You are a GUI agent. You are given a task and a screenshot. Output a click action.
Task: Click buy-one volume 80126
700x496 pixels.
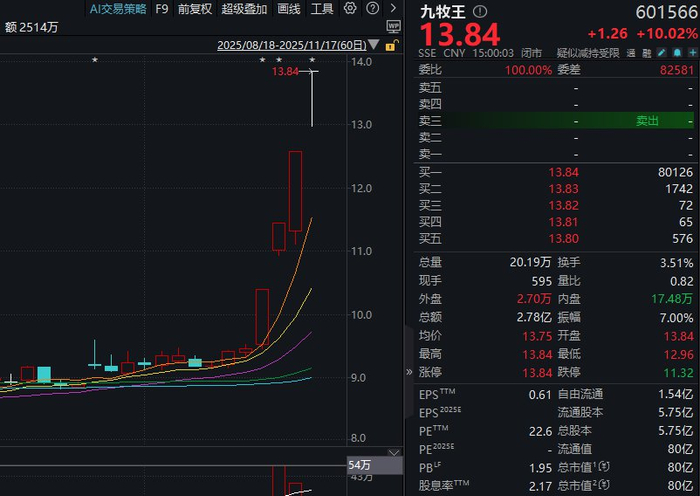(675, 172)
